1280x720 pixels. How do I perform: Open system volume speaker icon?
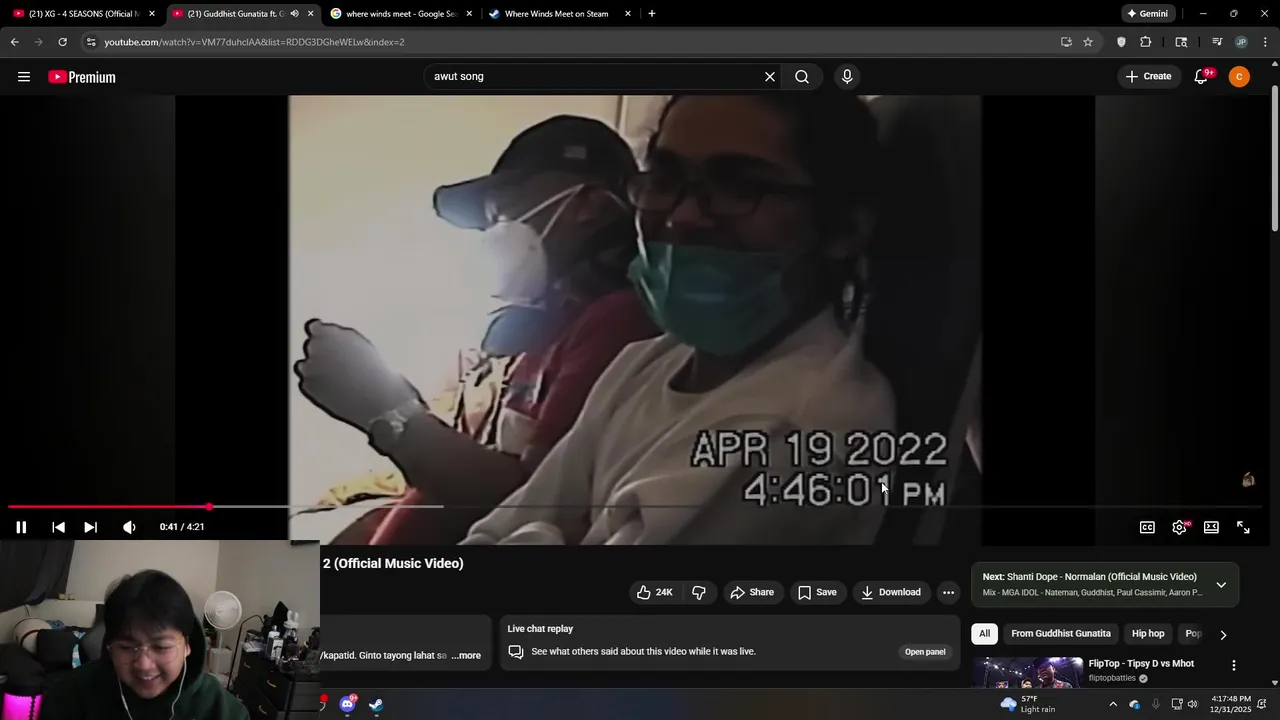click(x=1192, y=704)
